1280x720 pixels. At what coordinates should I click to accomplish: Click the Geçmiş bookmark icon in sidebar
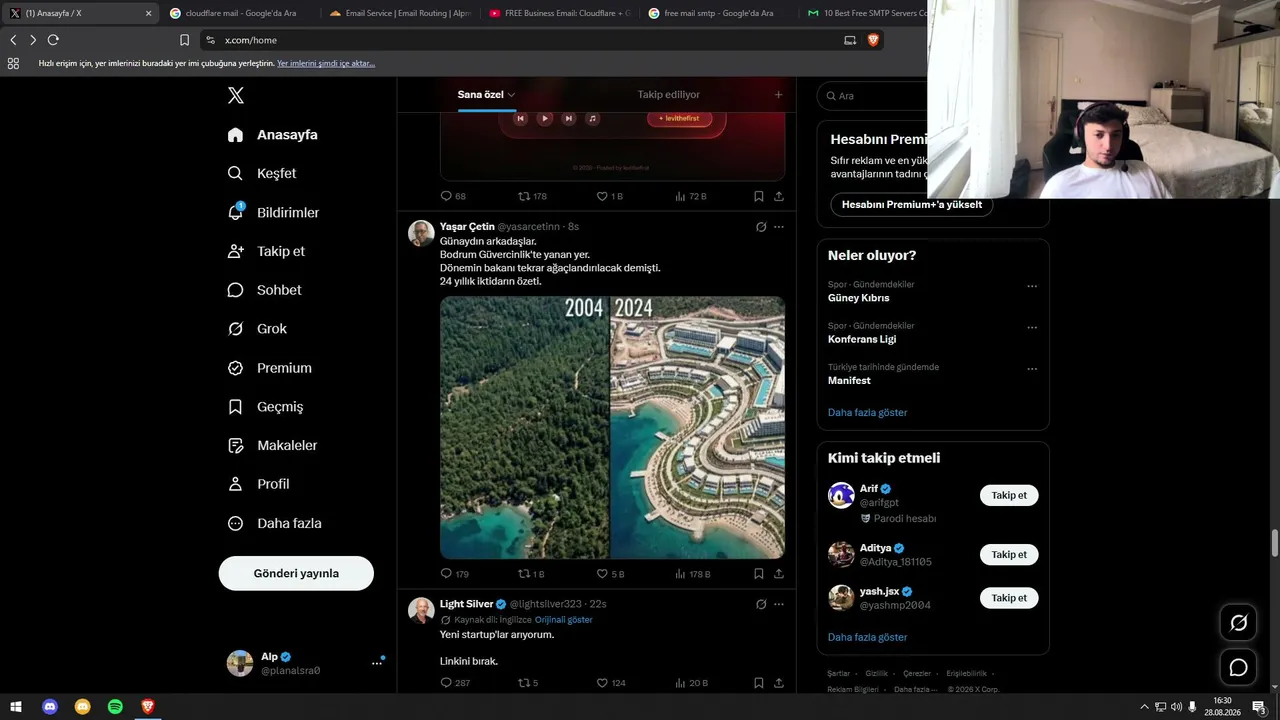(x=236, y=407)
